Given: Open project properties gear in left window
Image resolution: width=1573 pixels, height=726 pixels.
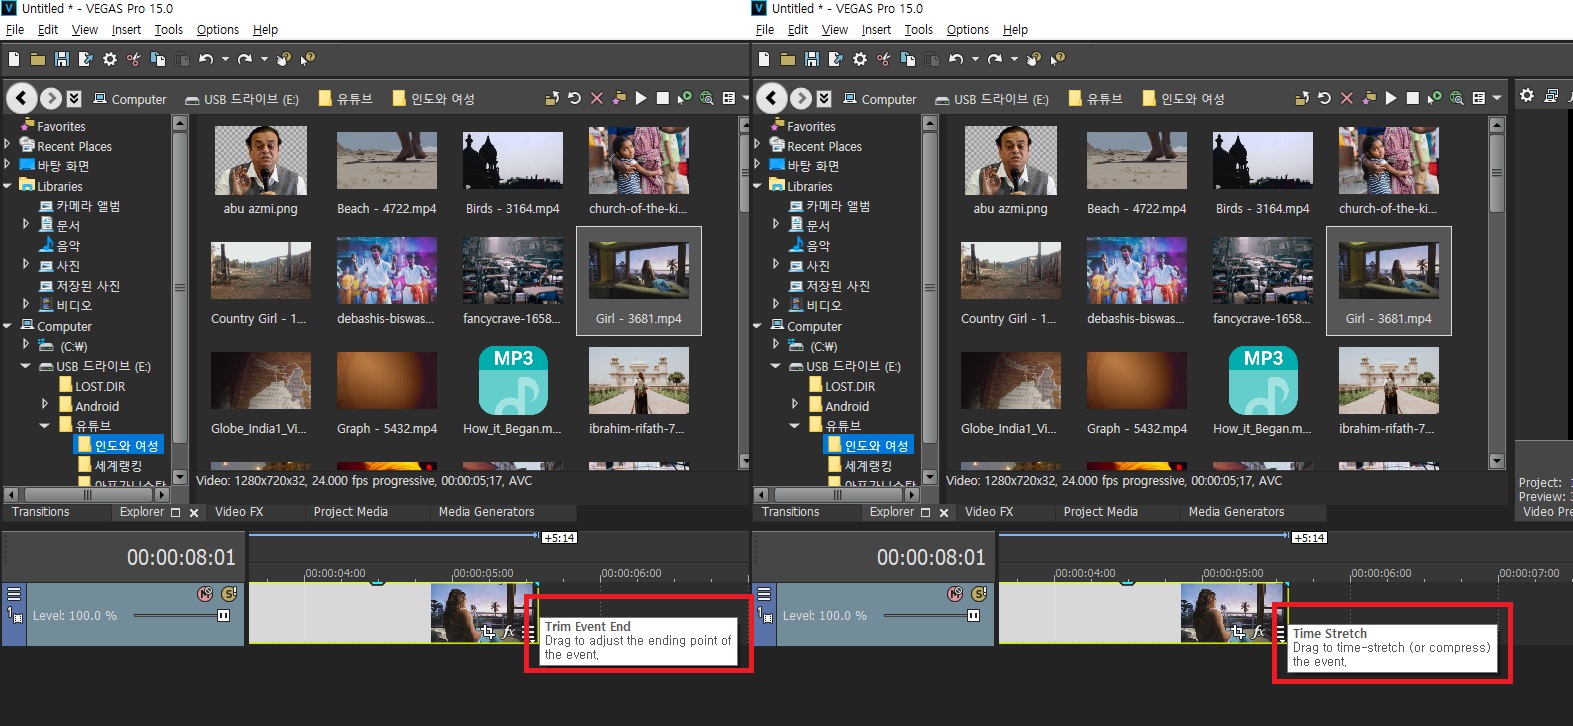Looking at the screenshot, I should click(110, 60).
